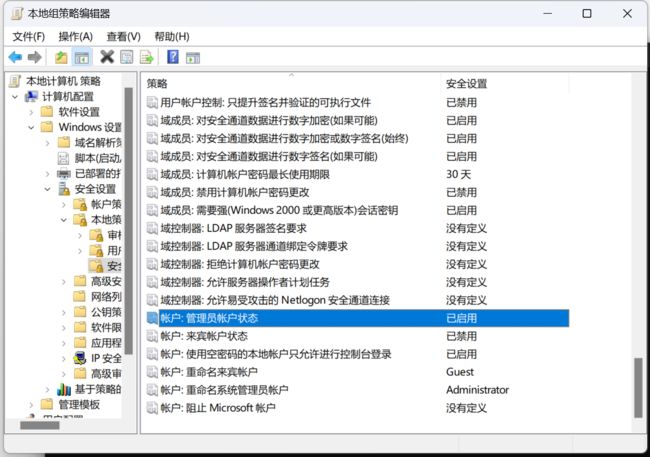This screenshot has height=457, width=650.
Task: Open the 查看(V) menu
Action: tap(124, 36)
